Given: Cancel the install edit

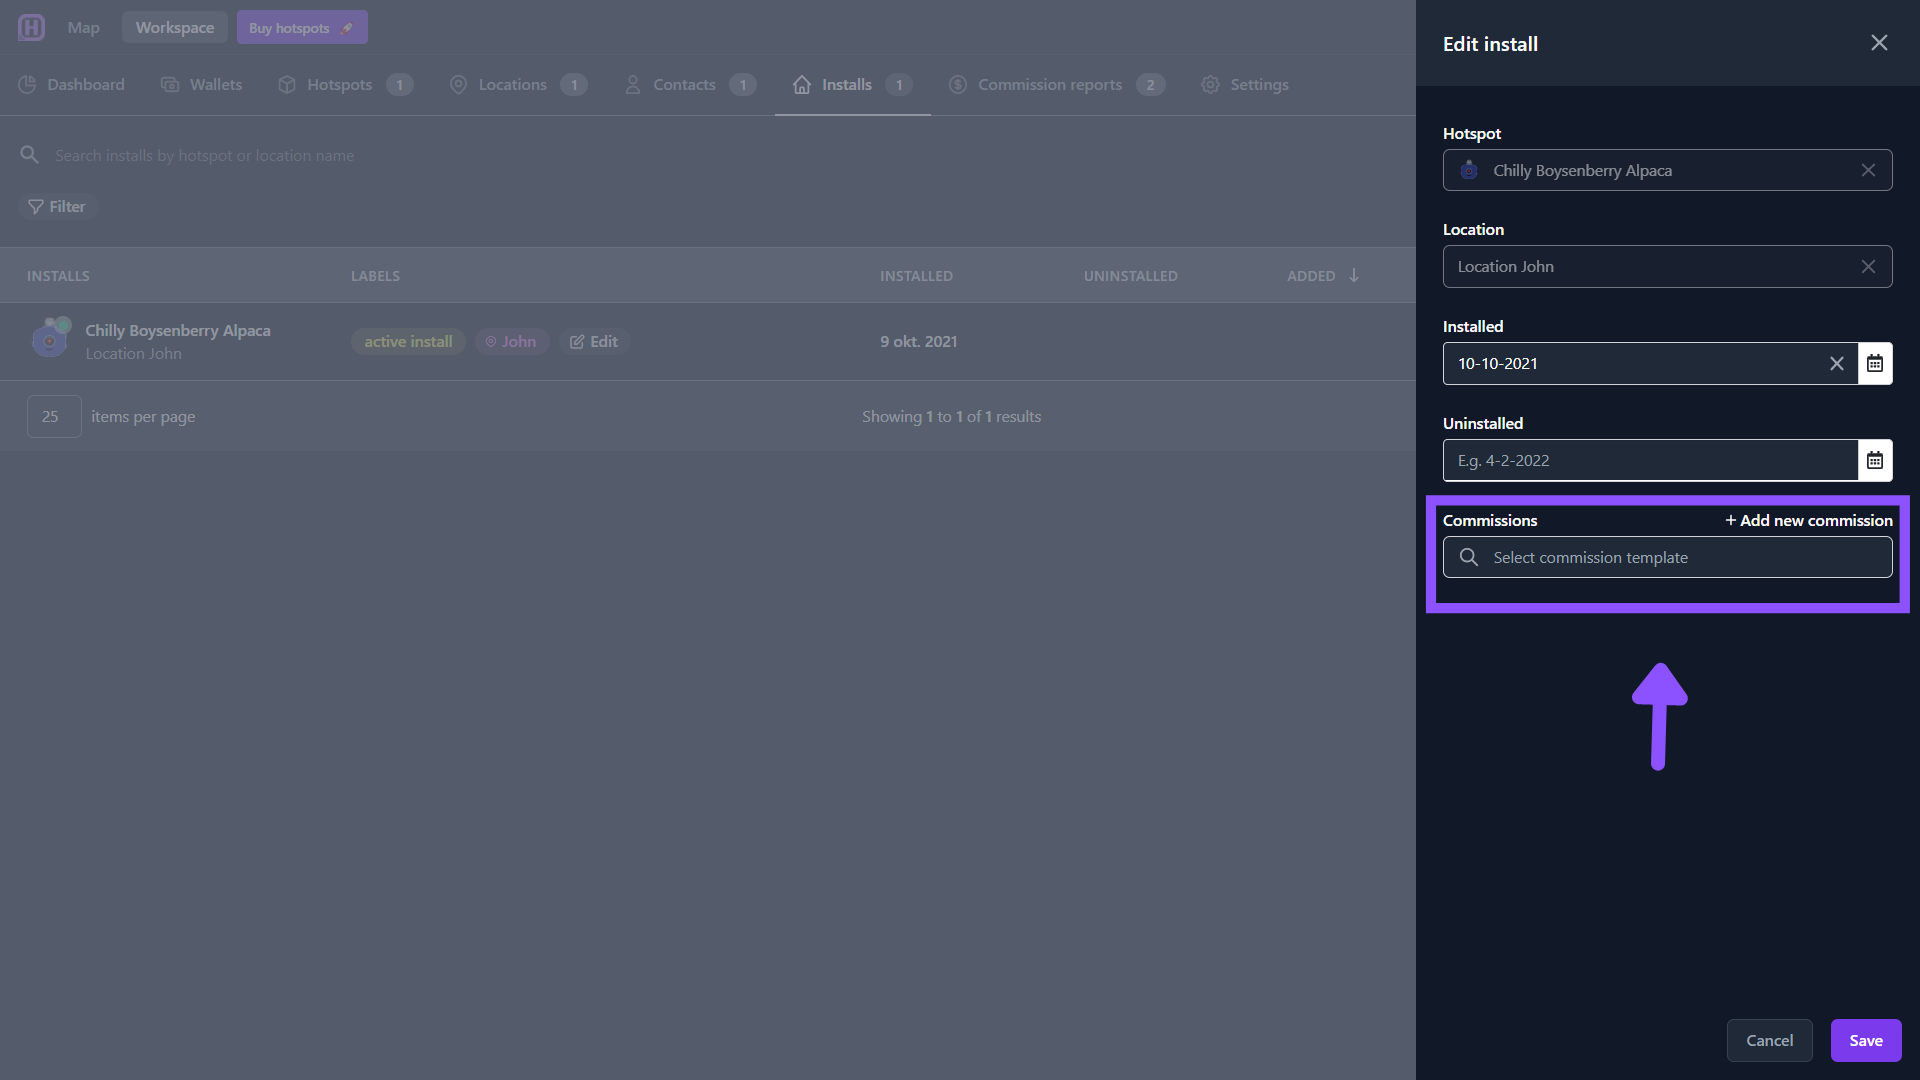Looking at the screenshot, I should (x=1769, y=1041).
